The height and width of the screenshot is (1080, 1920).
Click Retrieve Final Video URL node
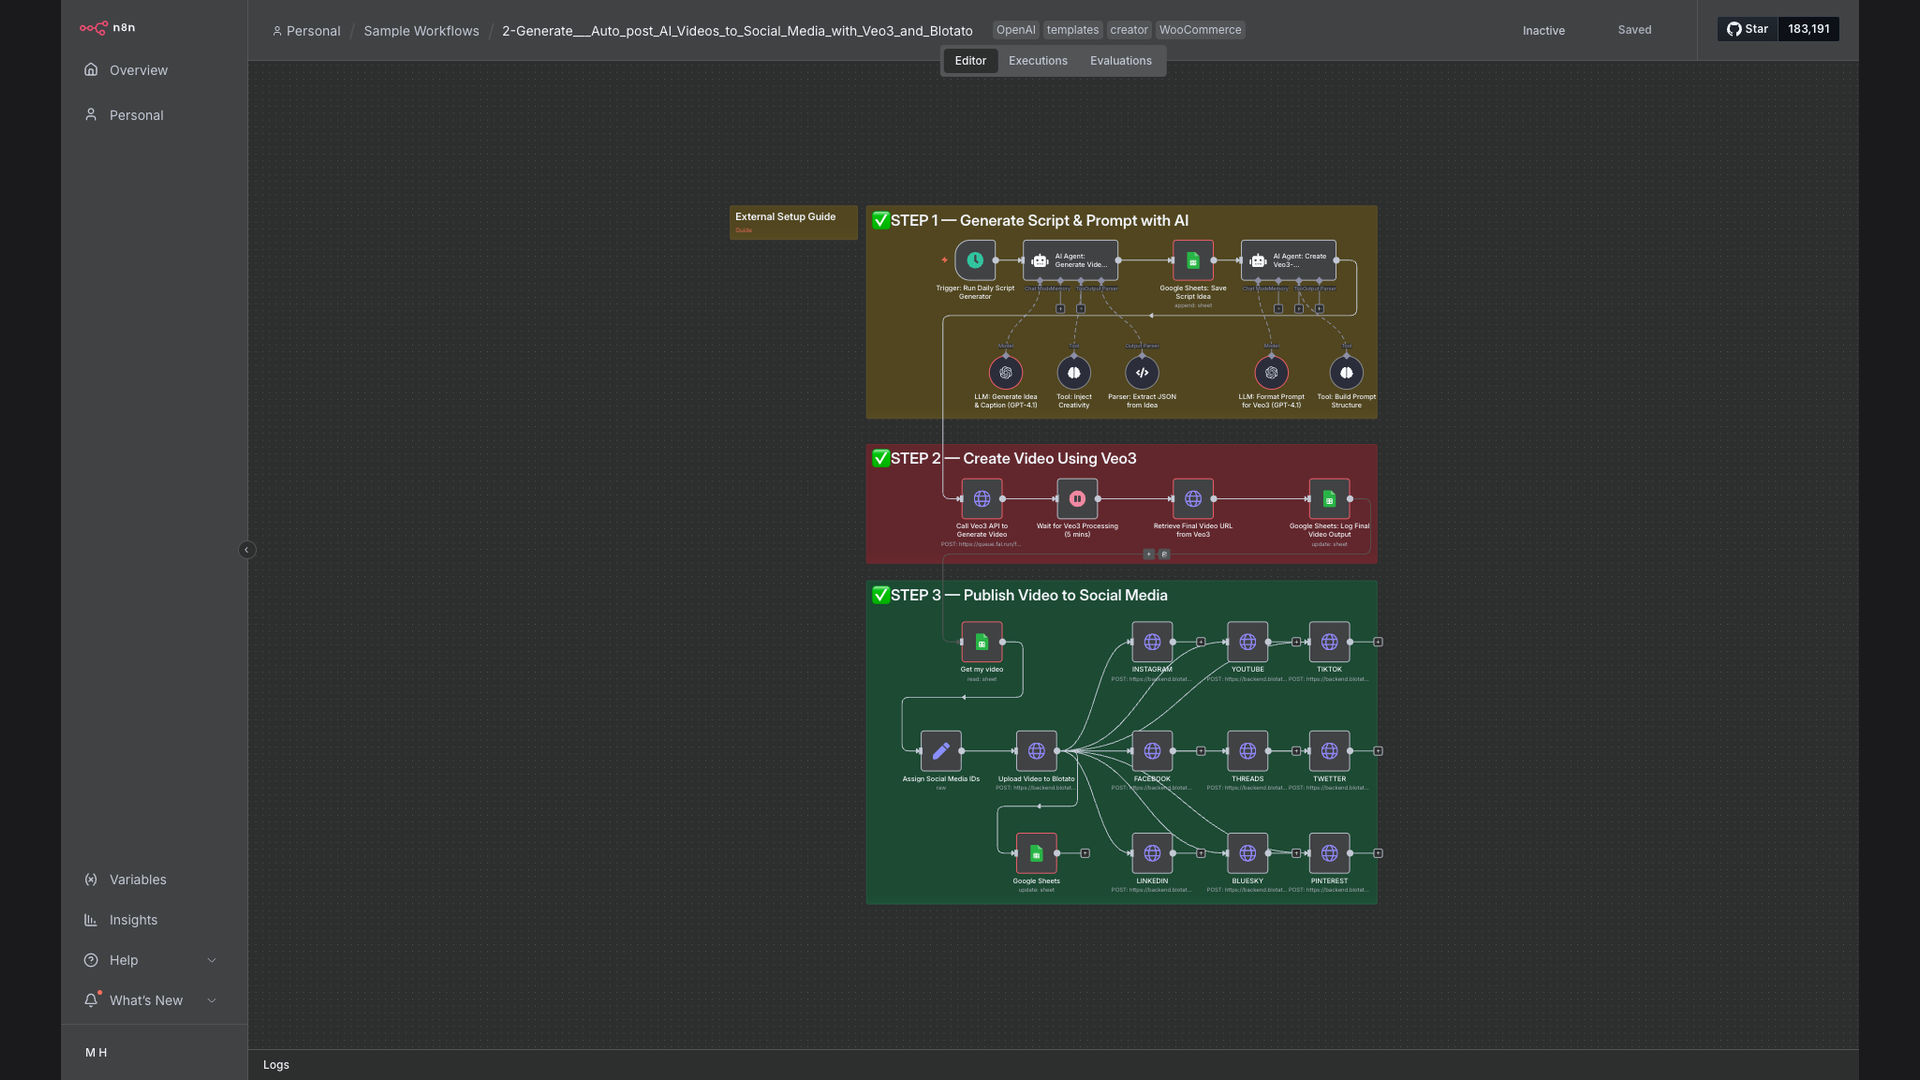1193,498
